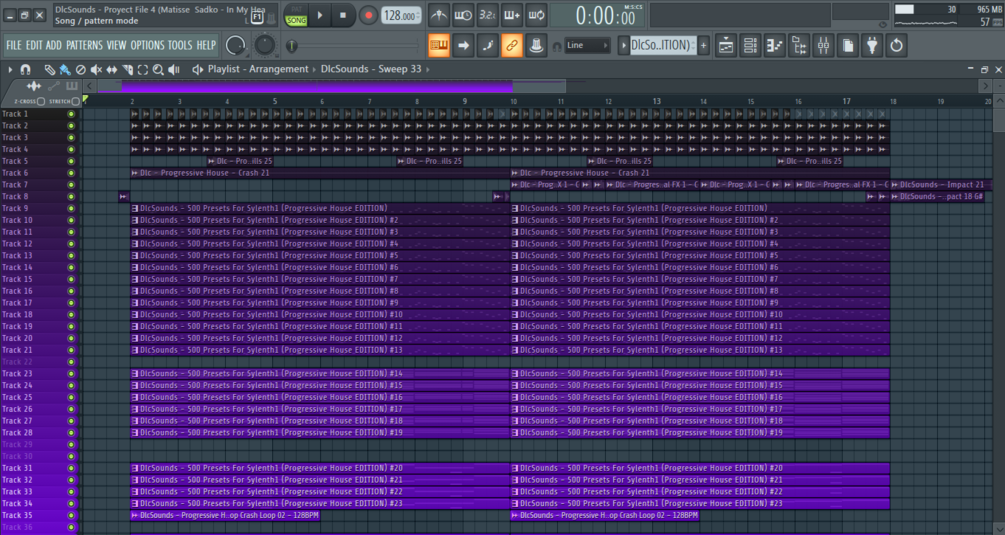Screen dimensions: 1005x535
Task: Open the Playlist view icon
Action: coord(726,45)
